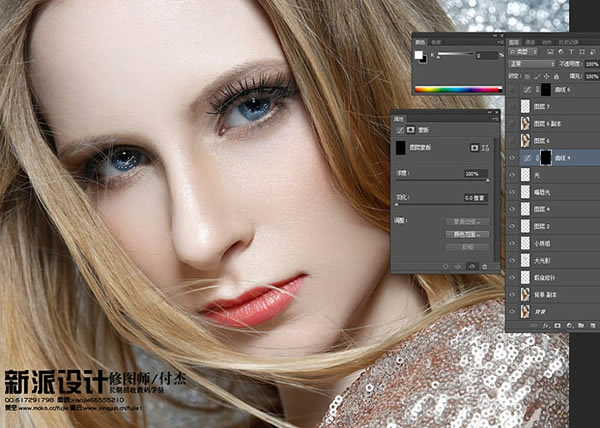
Task: Open the layer filter type dropdown
Action: click(x=523, y=52)
